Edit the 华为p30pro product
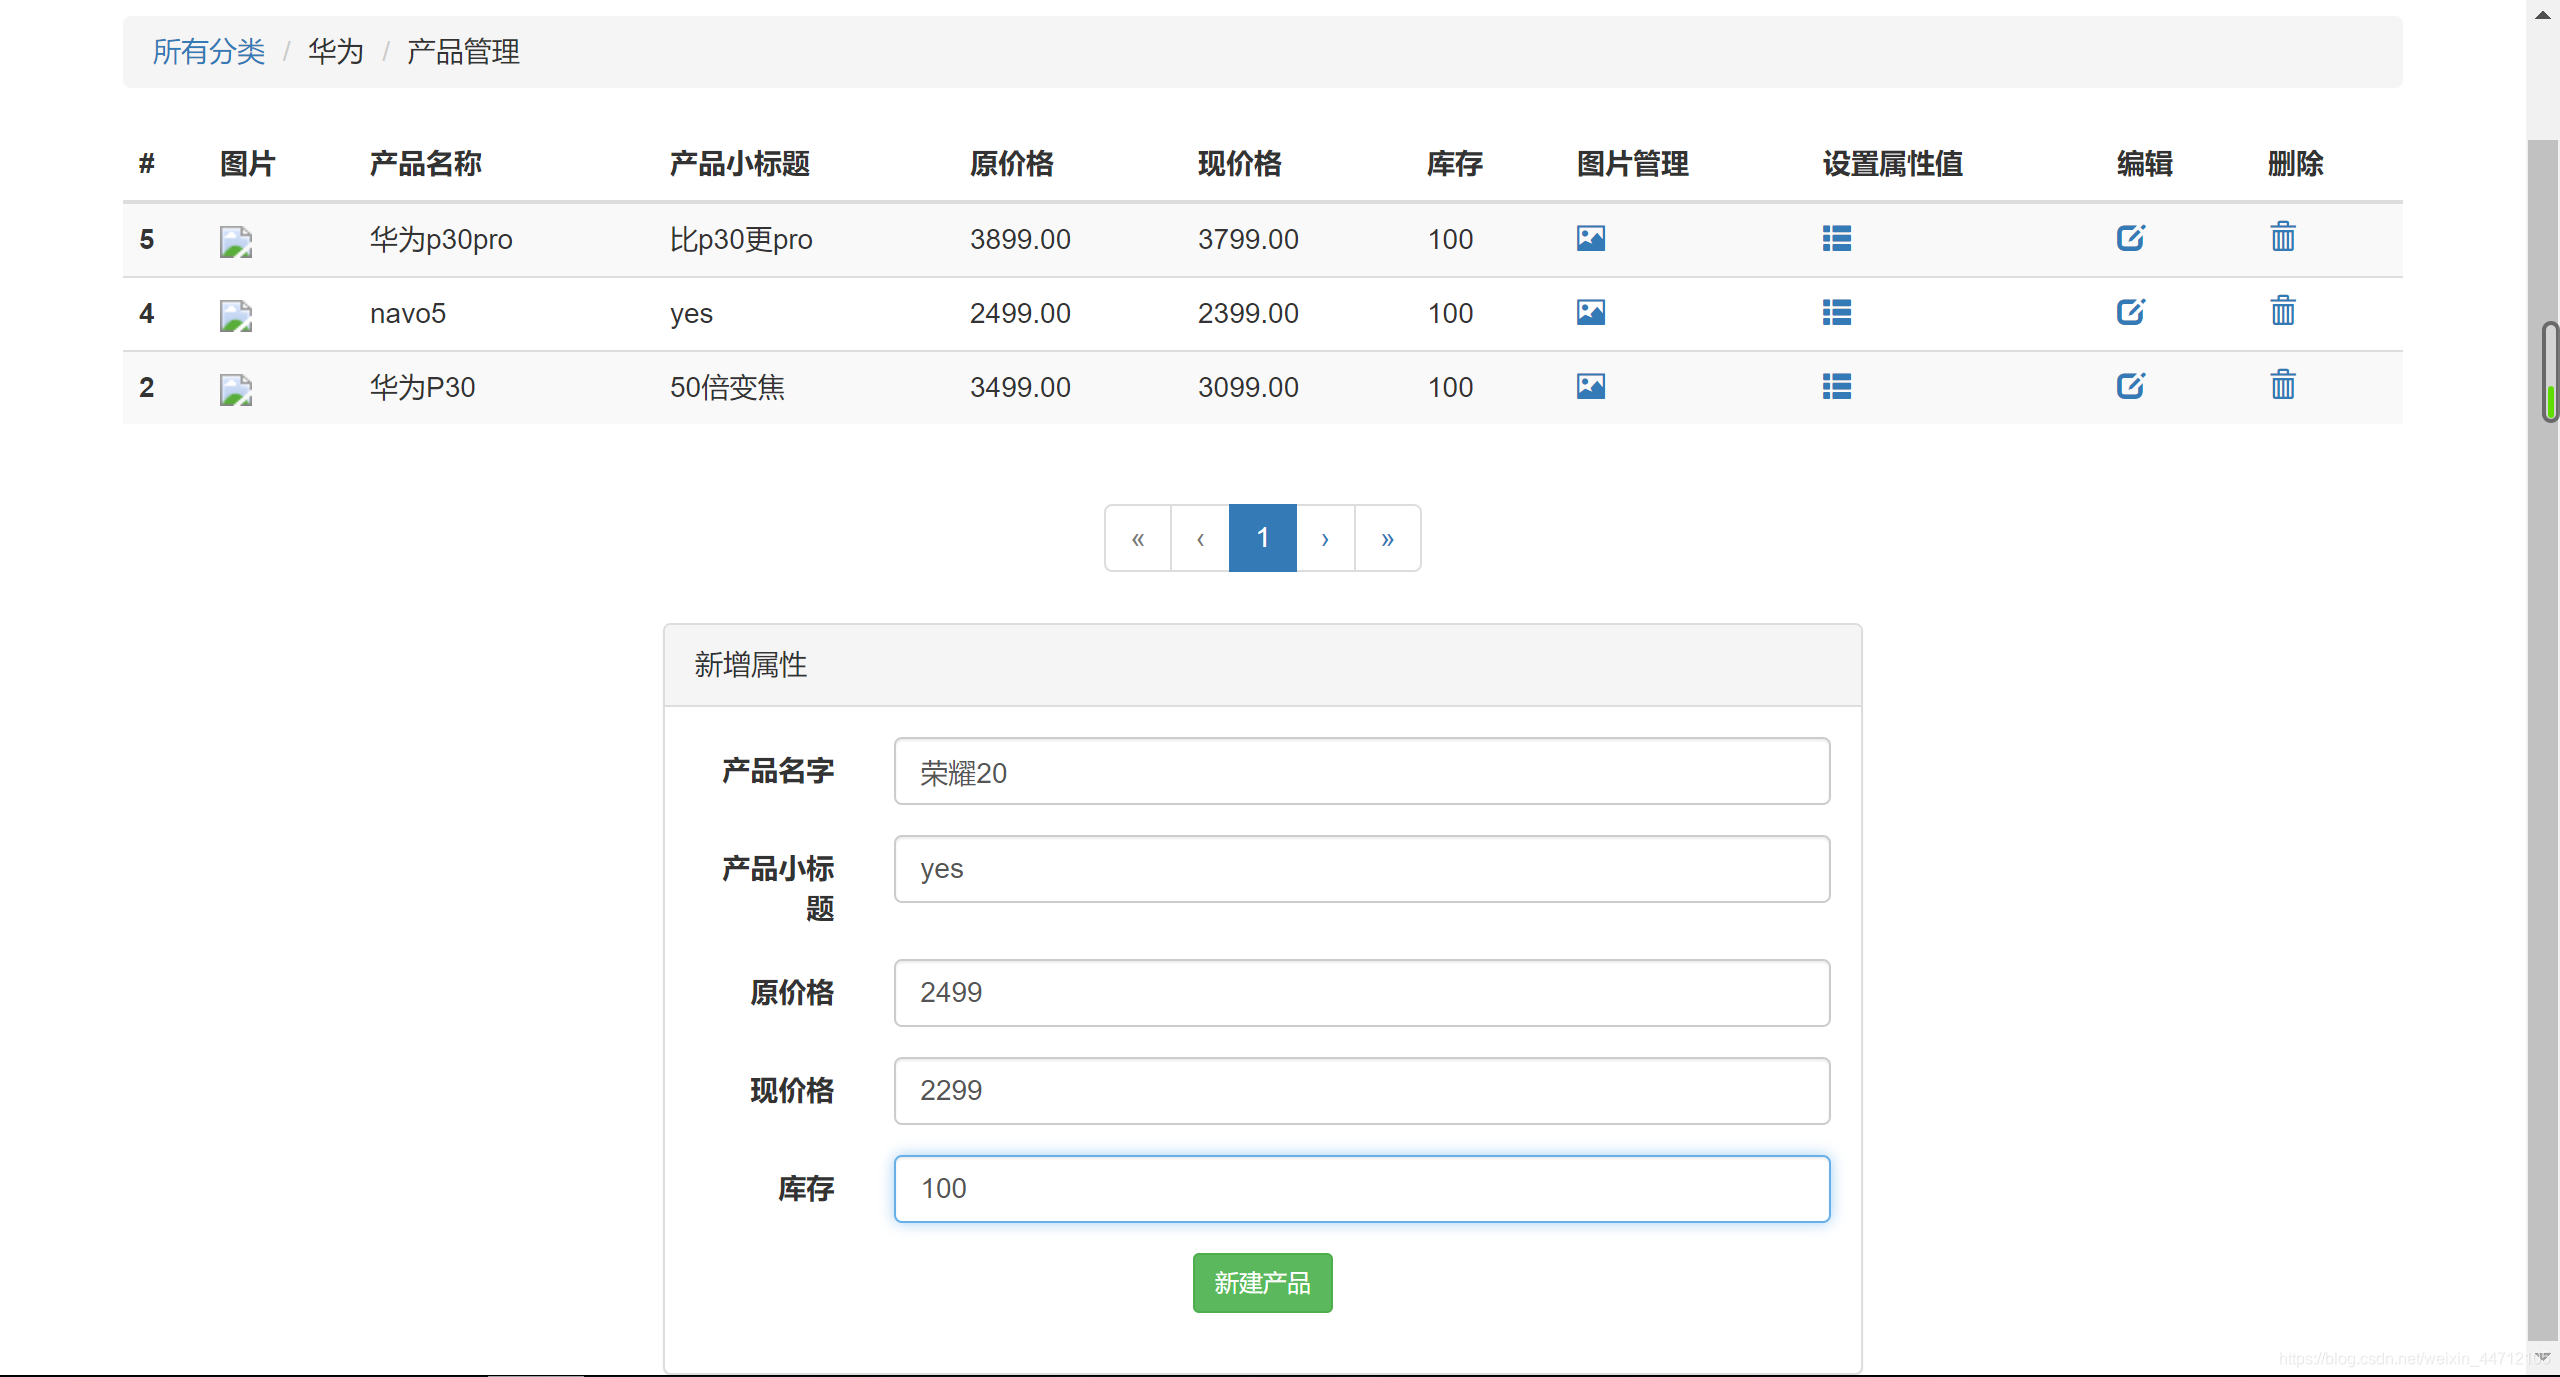 pos(2130,238)
